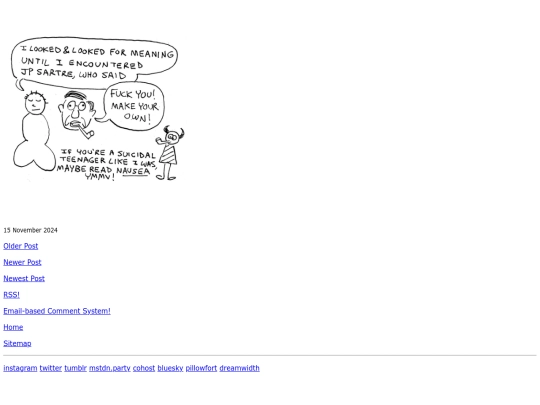The width and height of the screenshot is (540, 405).
Task: Open the Older Post link
Action: point(21,246)
